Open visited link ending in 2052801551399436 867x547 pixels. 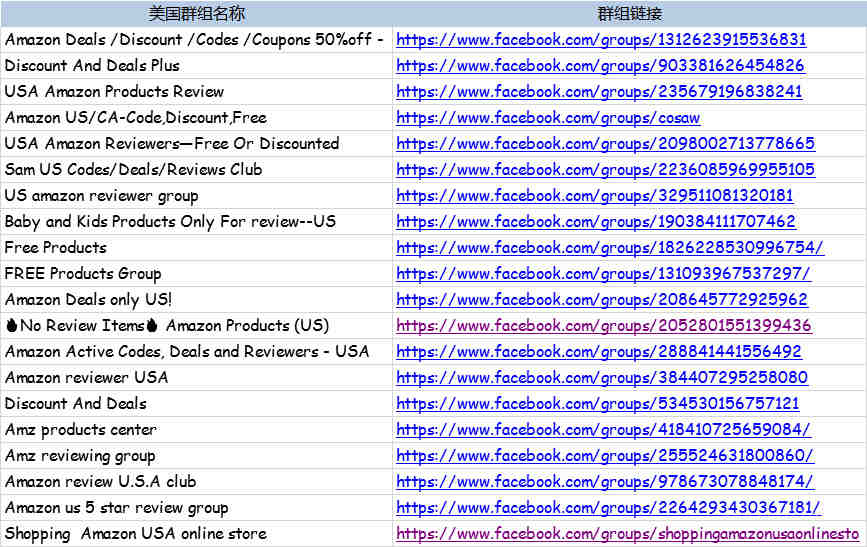click(x=604, y=326)
